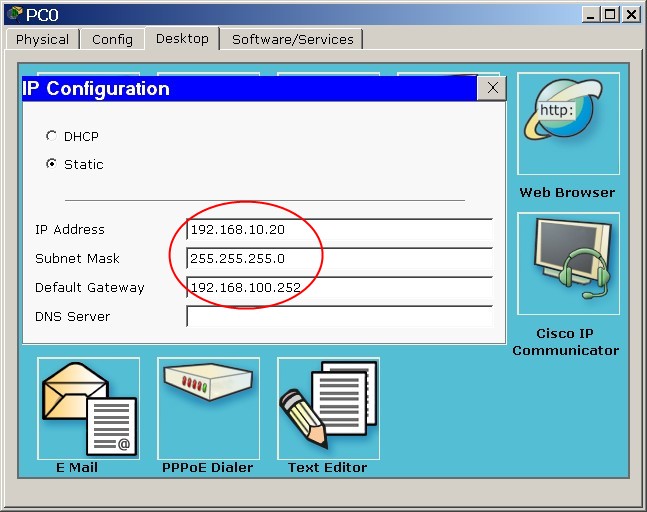The width and height of the screenshot is (647, 512).
Task: Open the Web Browser desktop app
Action: point(568,124)
